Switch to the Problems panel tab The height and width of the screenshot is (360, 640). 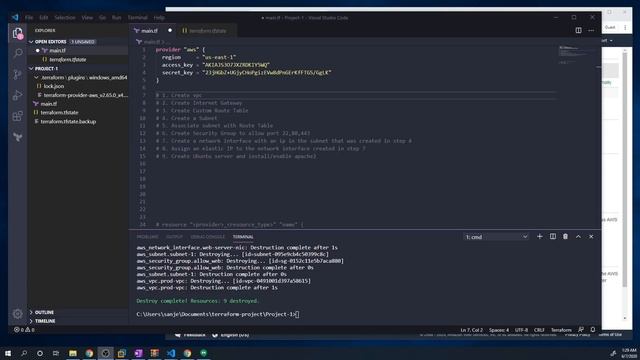[x=147, y=237]
